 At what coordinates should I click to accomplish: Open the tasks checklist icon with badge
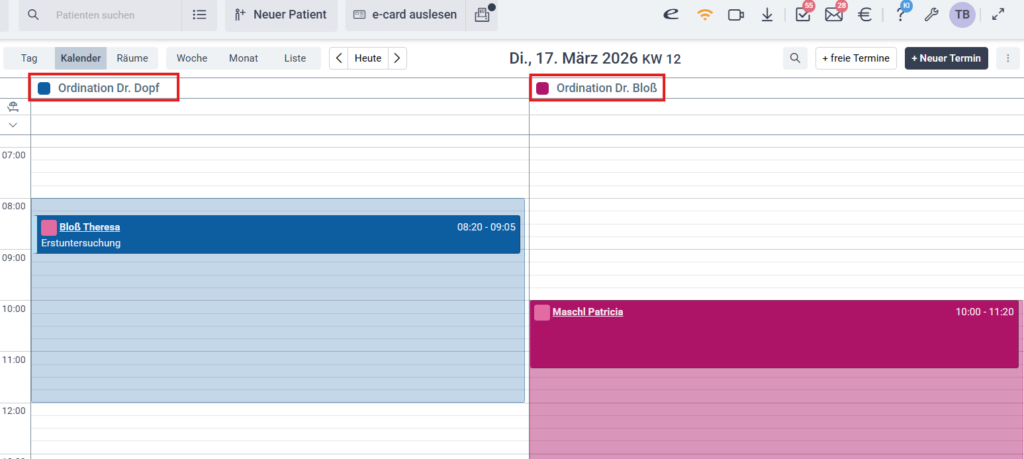tap(803, 15)
